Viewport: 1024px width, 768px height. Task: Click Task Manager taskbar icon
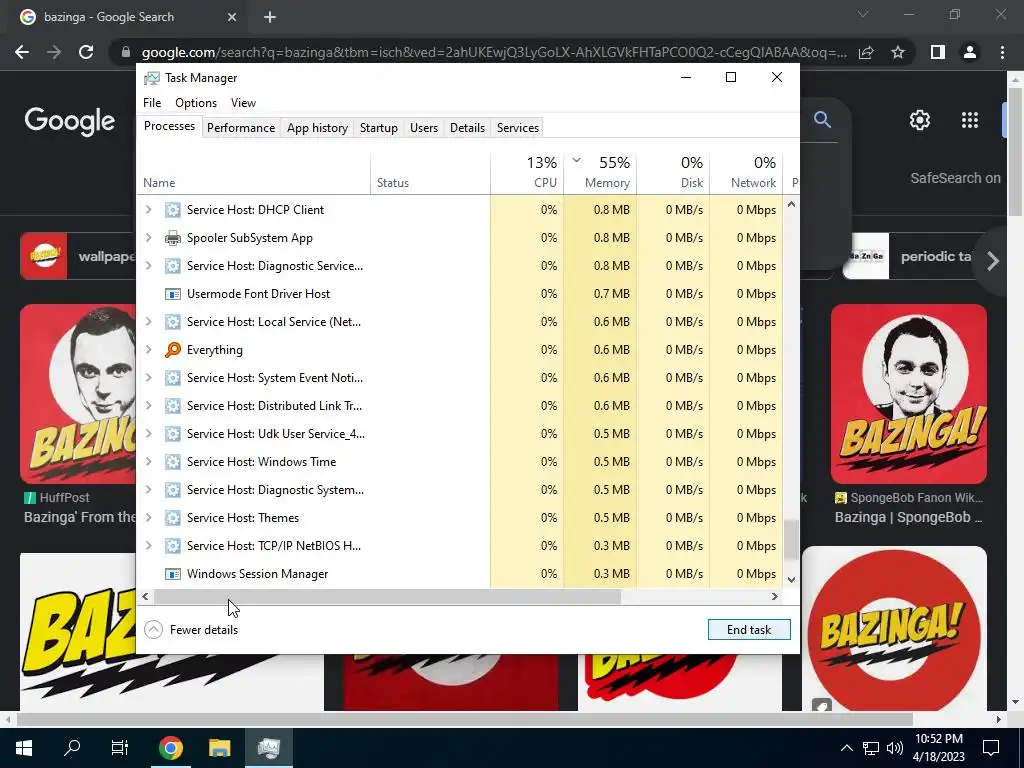(x=269, y=748)
